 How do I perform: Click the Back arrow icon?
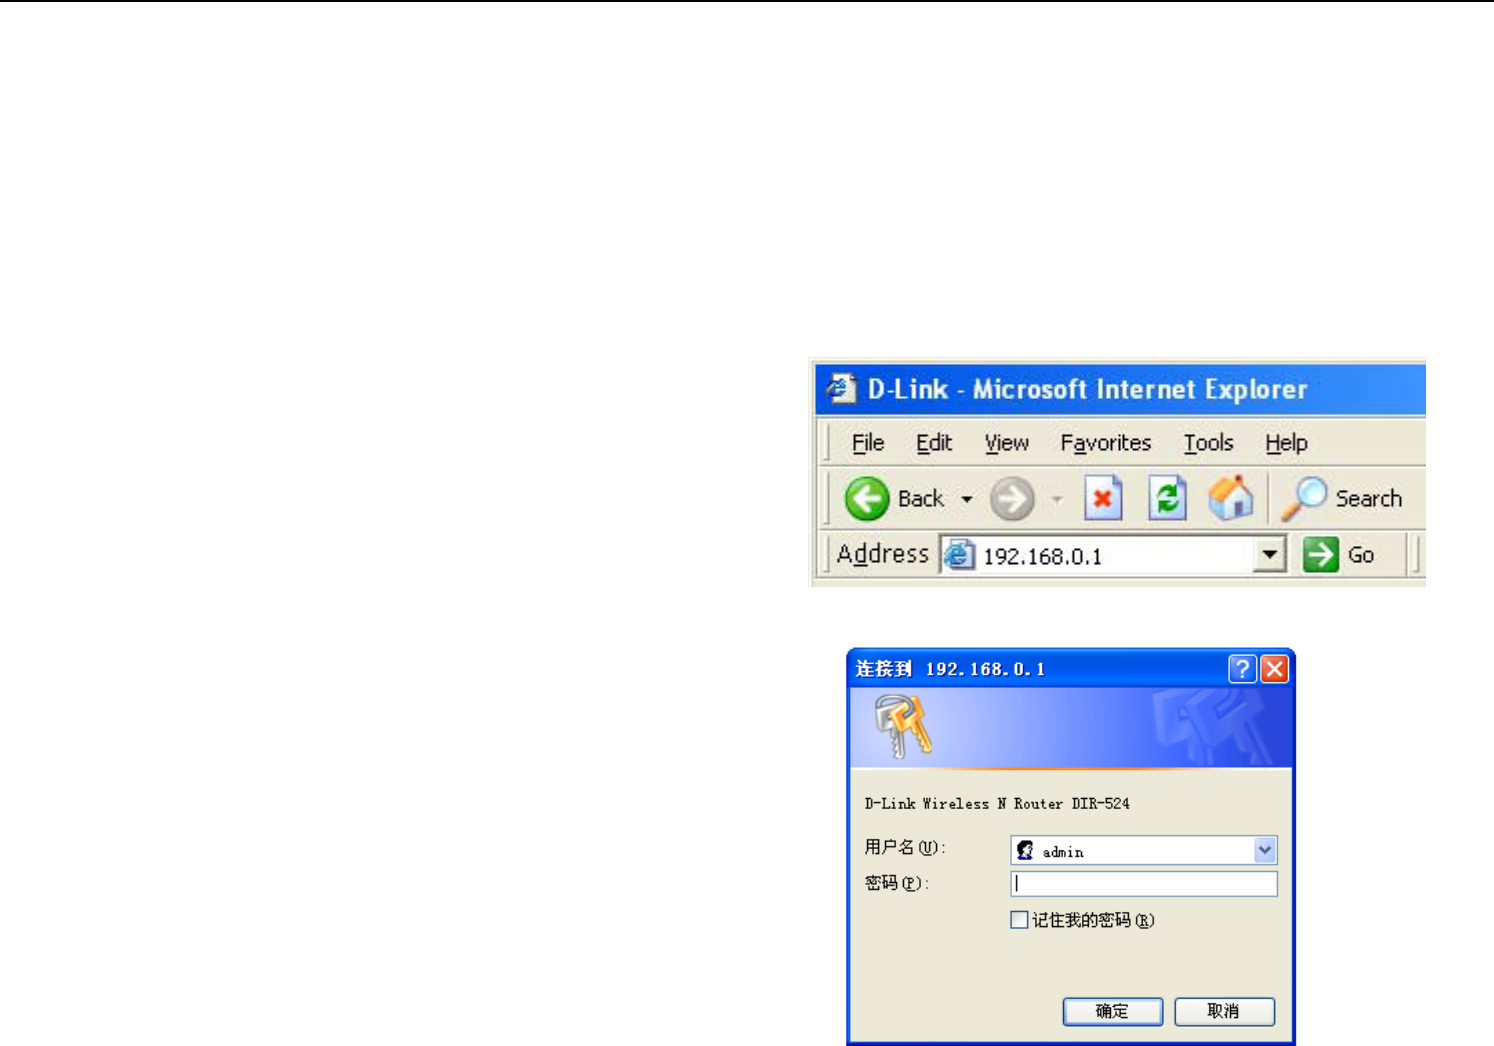click(867, 498)
